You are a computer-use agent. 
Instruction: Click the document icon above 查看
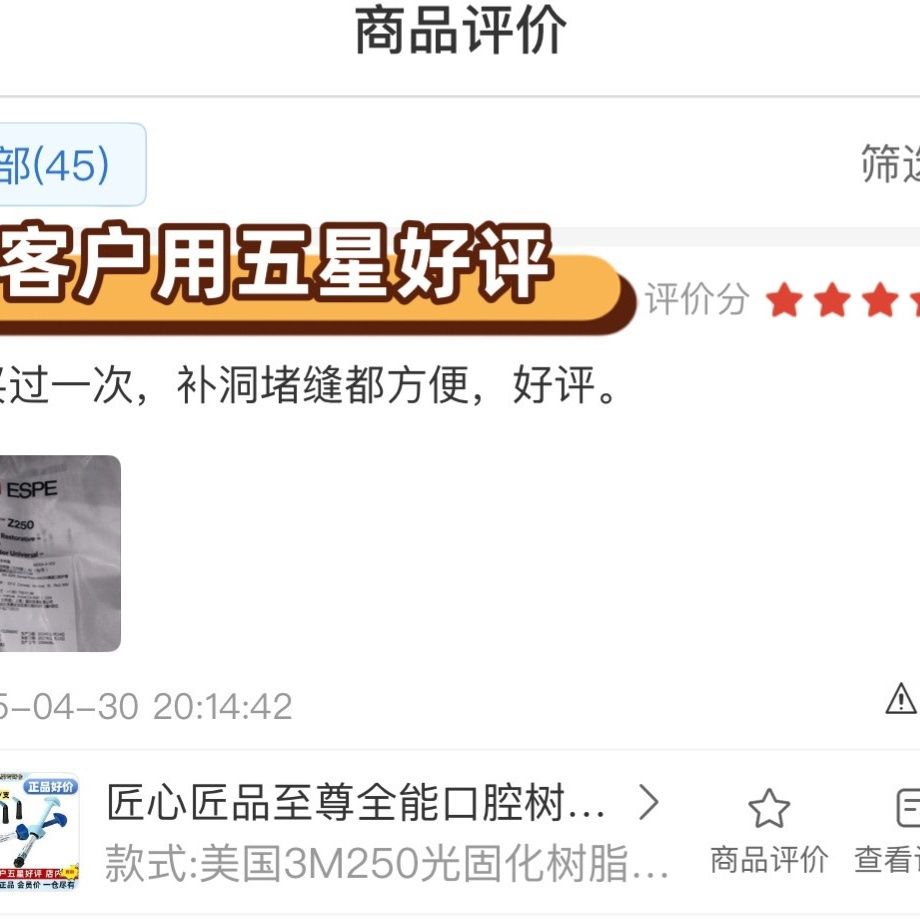[908, 809]
